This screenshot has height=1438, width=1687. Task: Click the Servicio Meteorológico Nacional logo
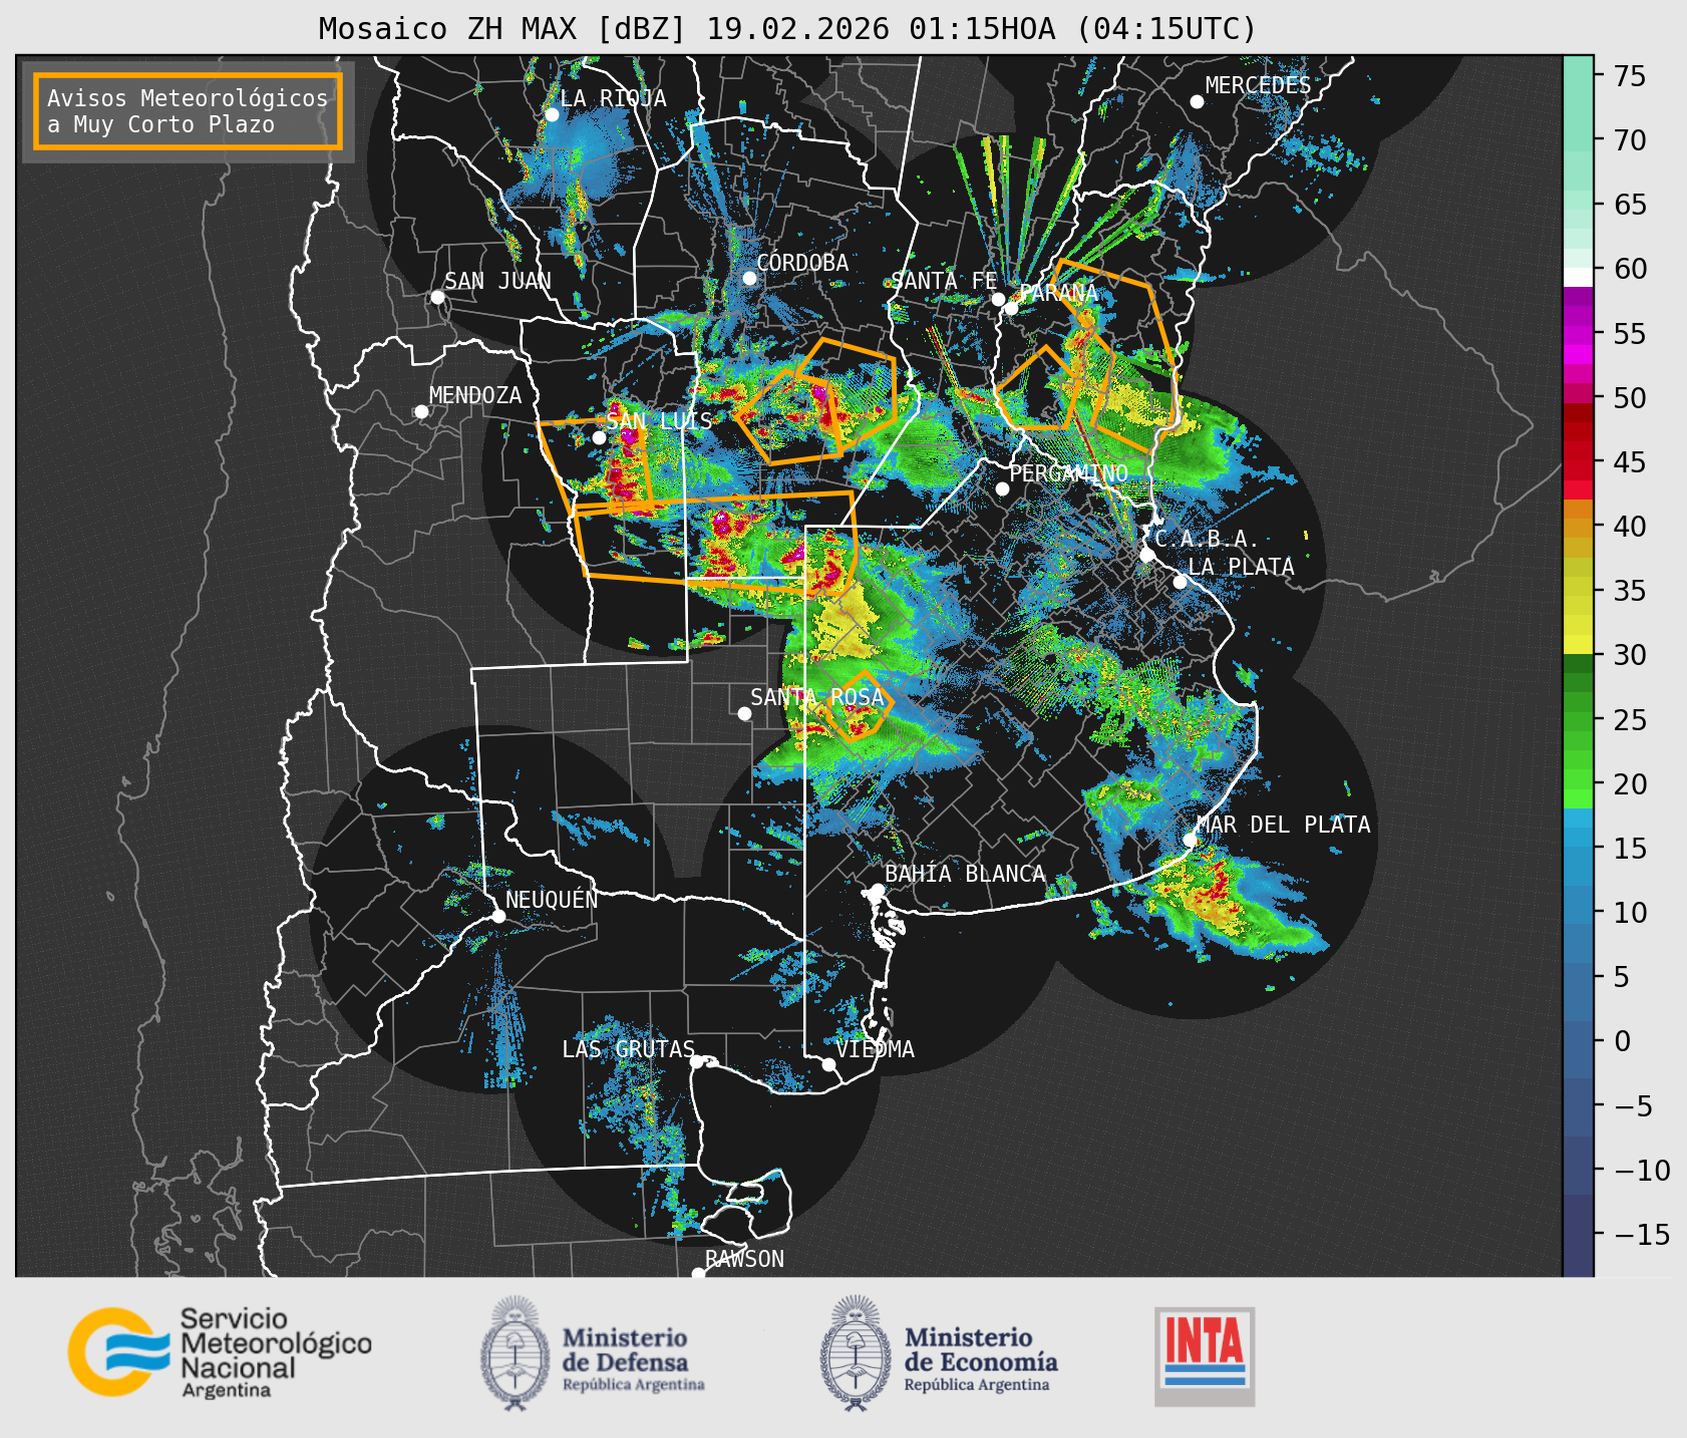tap(220, 1352)
